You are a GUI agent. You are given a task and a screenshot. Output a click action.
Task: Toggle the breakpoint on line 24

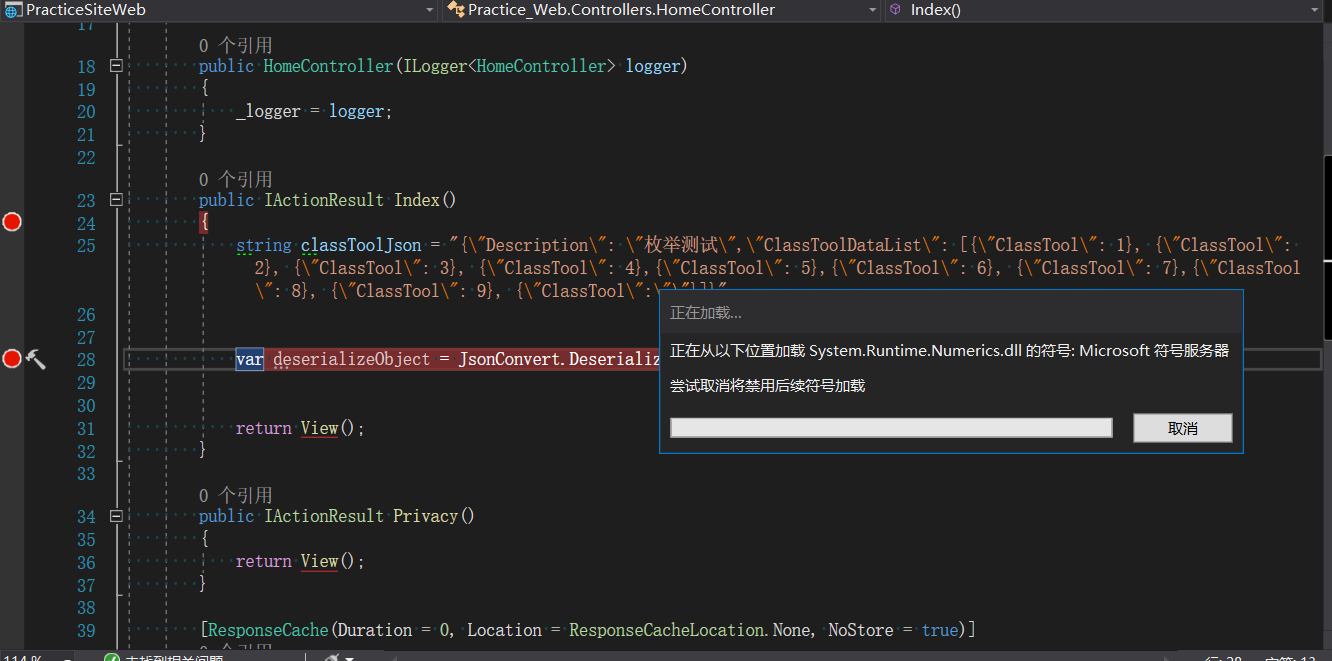coord(12,221)
